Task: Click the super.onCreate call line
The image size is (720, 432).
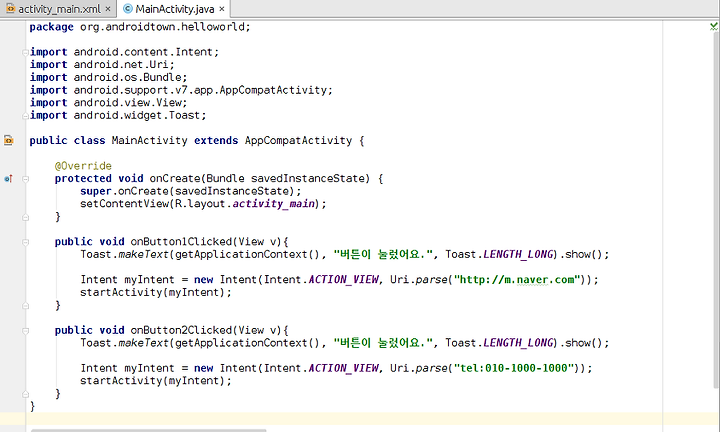Action: pos(191,191)
